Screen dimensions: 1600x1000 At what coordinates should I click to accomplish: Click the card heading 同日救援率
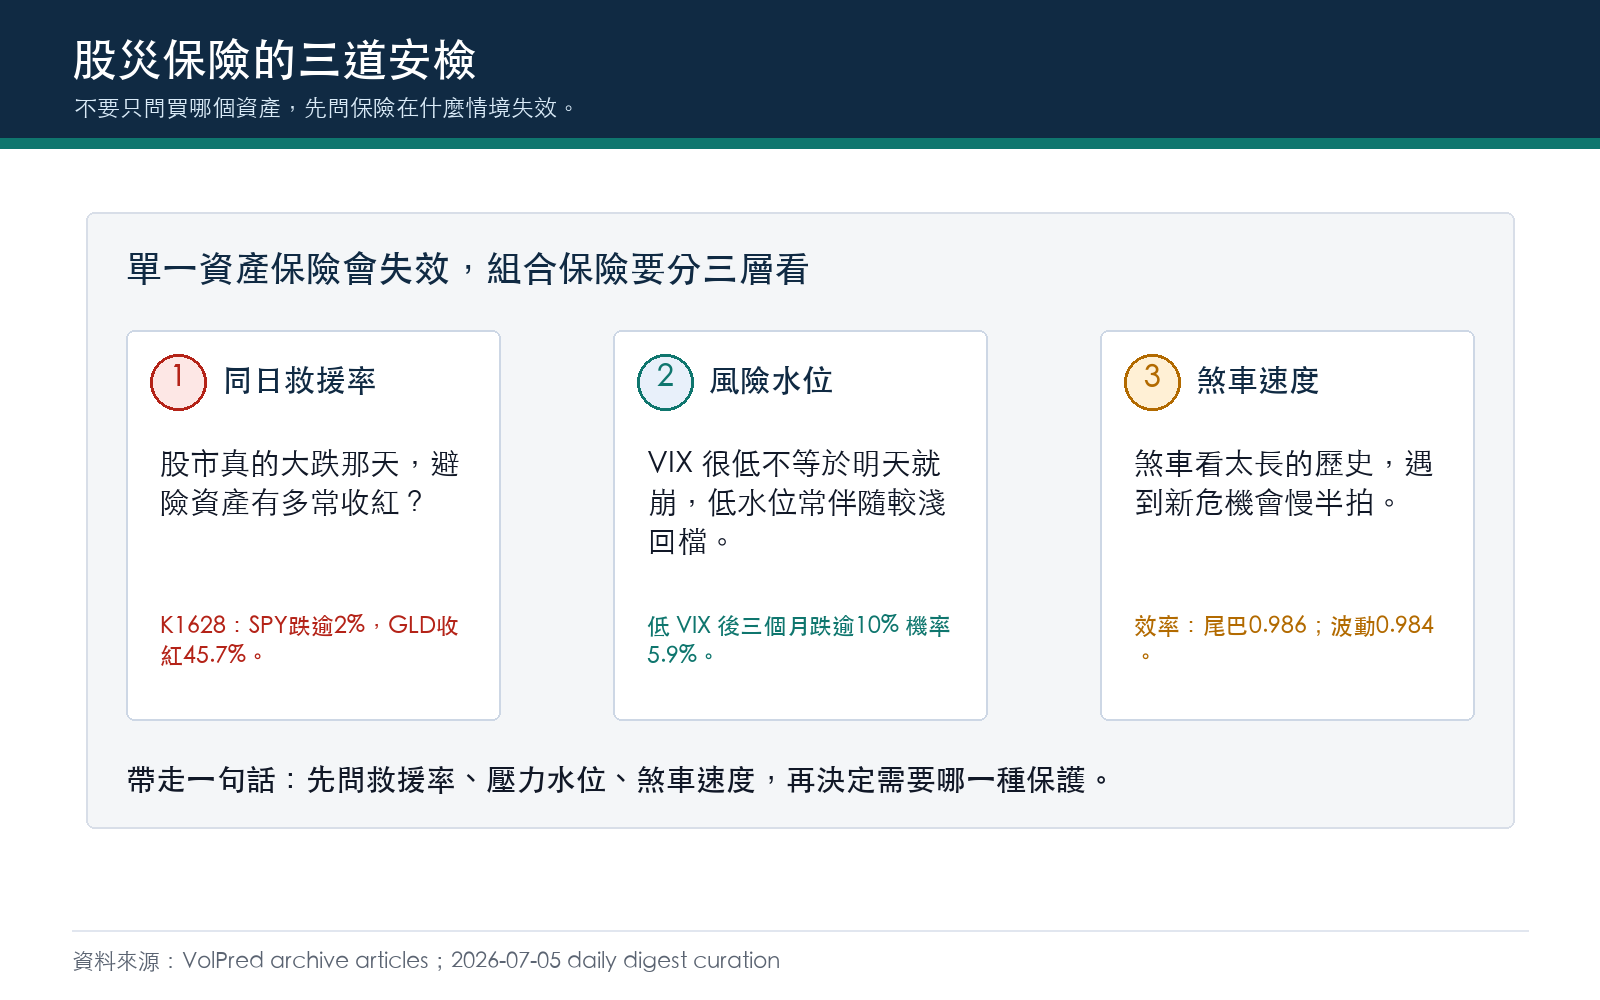pyautogui.click(x=300, y=381)
